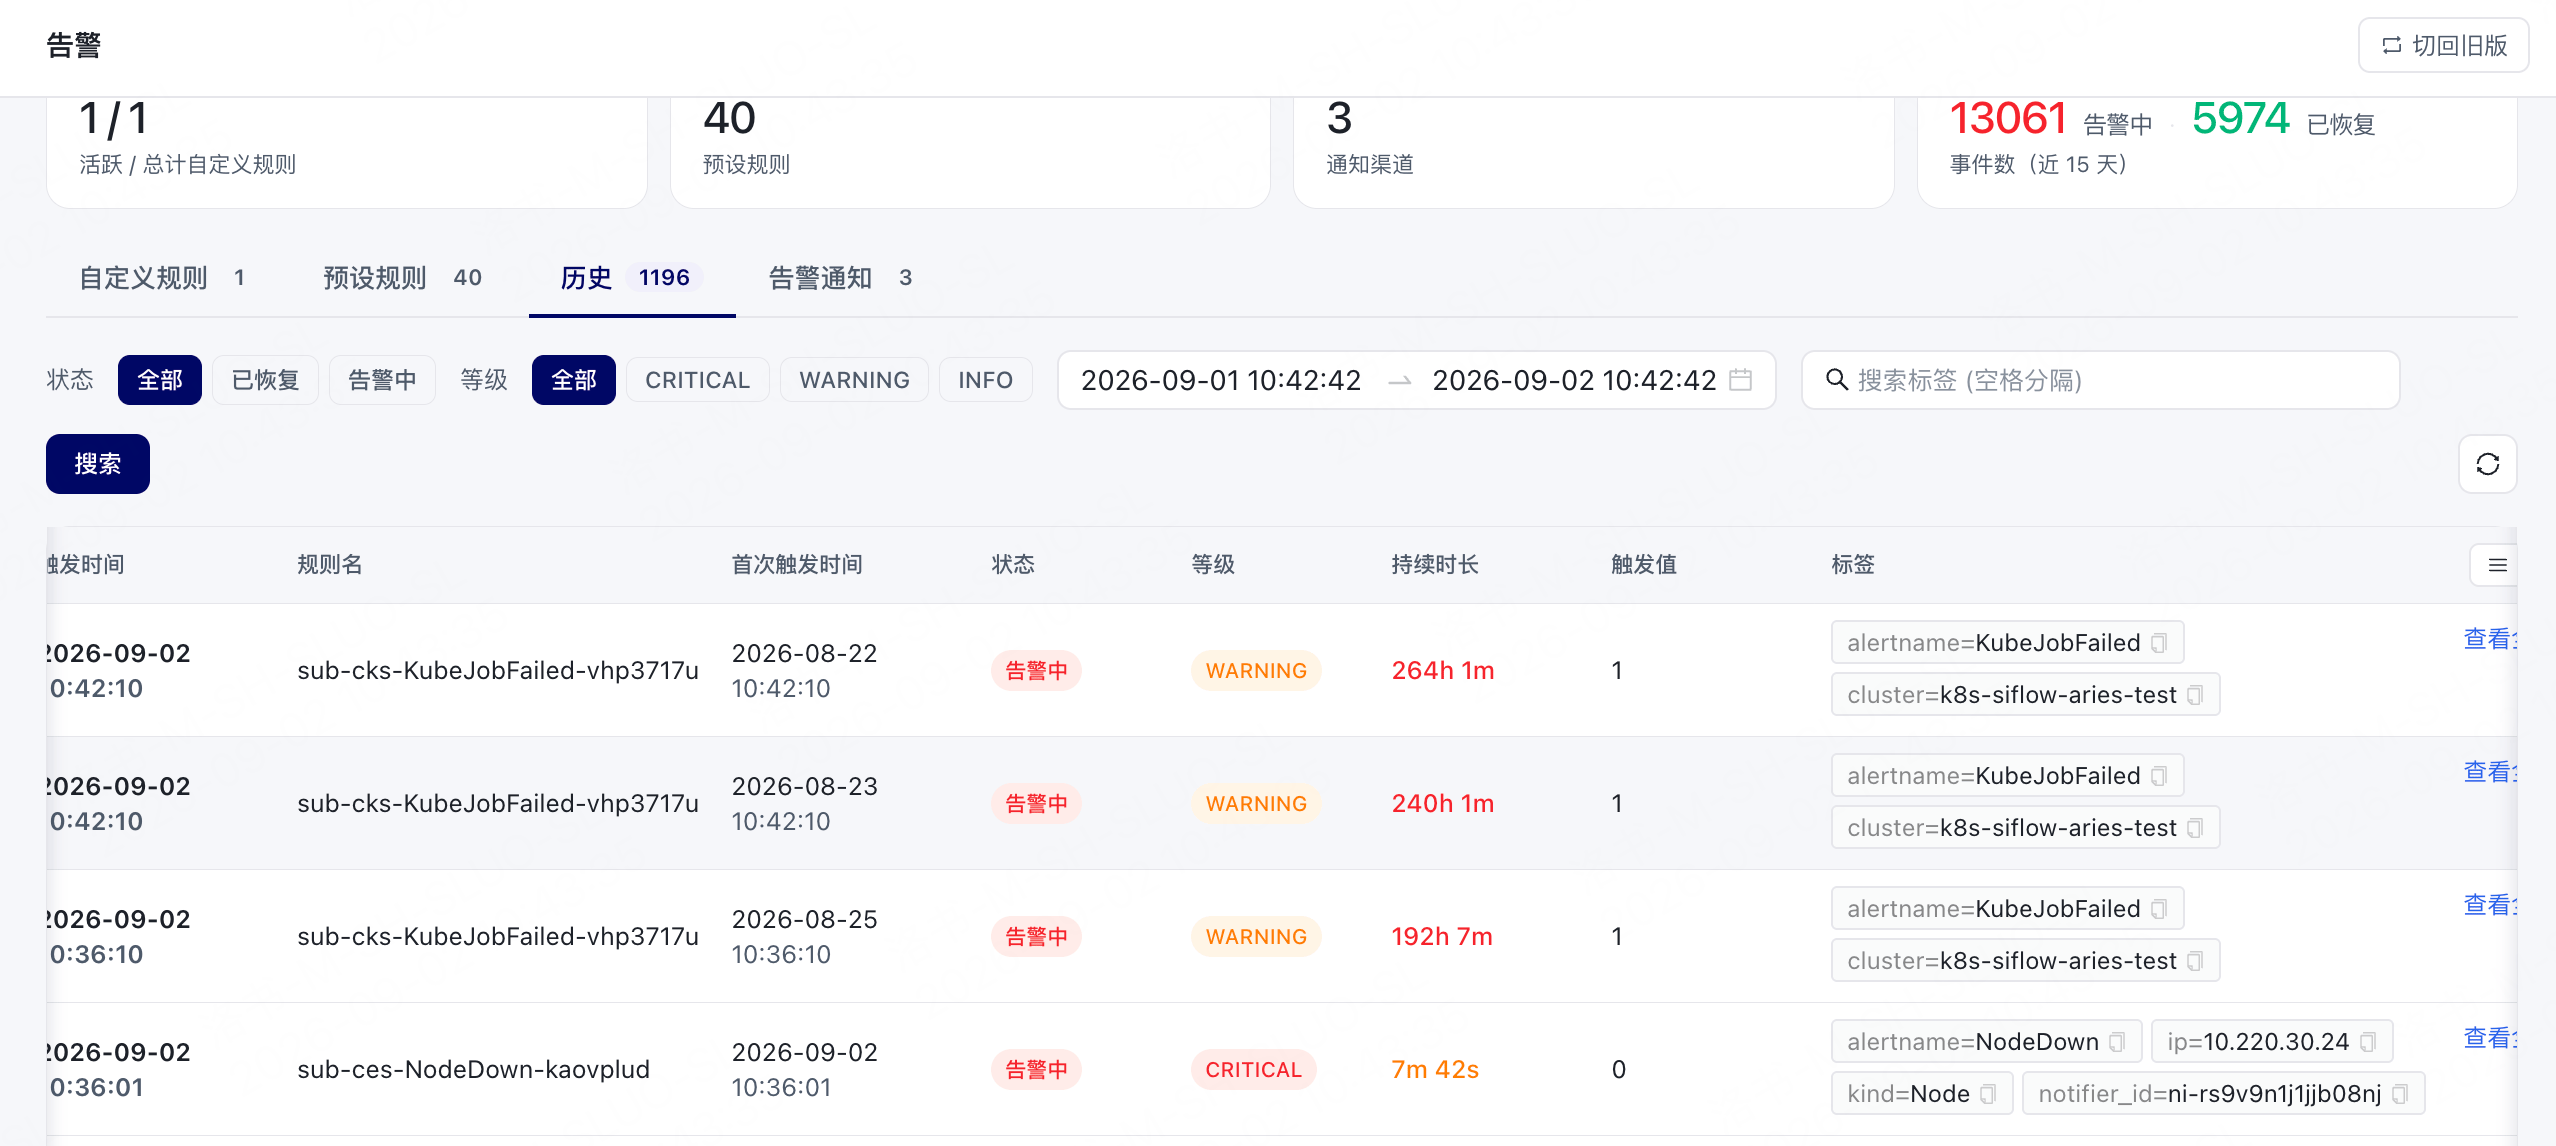The image size is (2556, 1146).
Task: Open 查看 link for 264h 1m row
Action: tap(2490, 639)
